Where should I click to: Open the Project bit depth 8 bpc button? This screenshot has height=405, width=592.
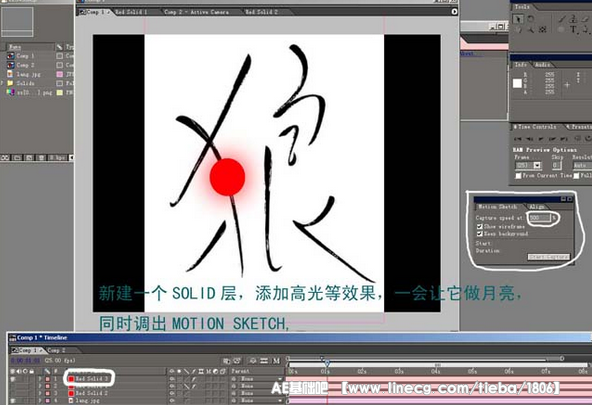pyautogui.click(x=57, y=157)
